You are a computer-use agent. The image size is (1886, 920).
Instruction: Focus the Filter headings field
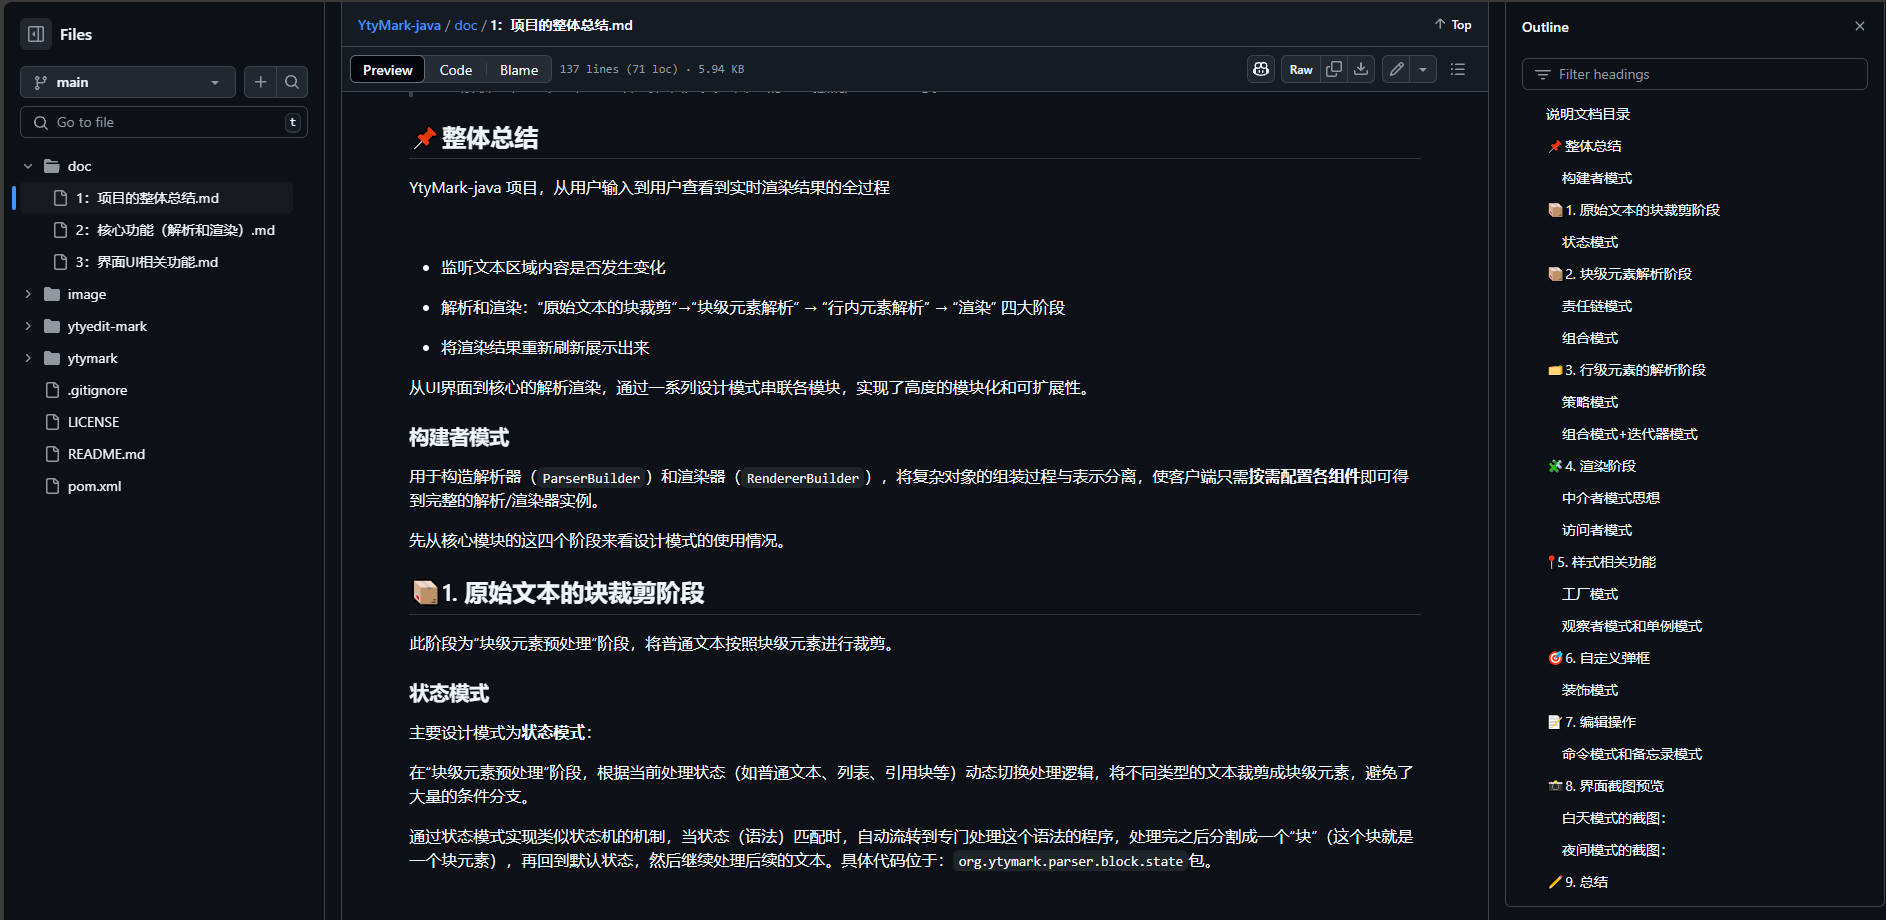1694,74
